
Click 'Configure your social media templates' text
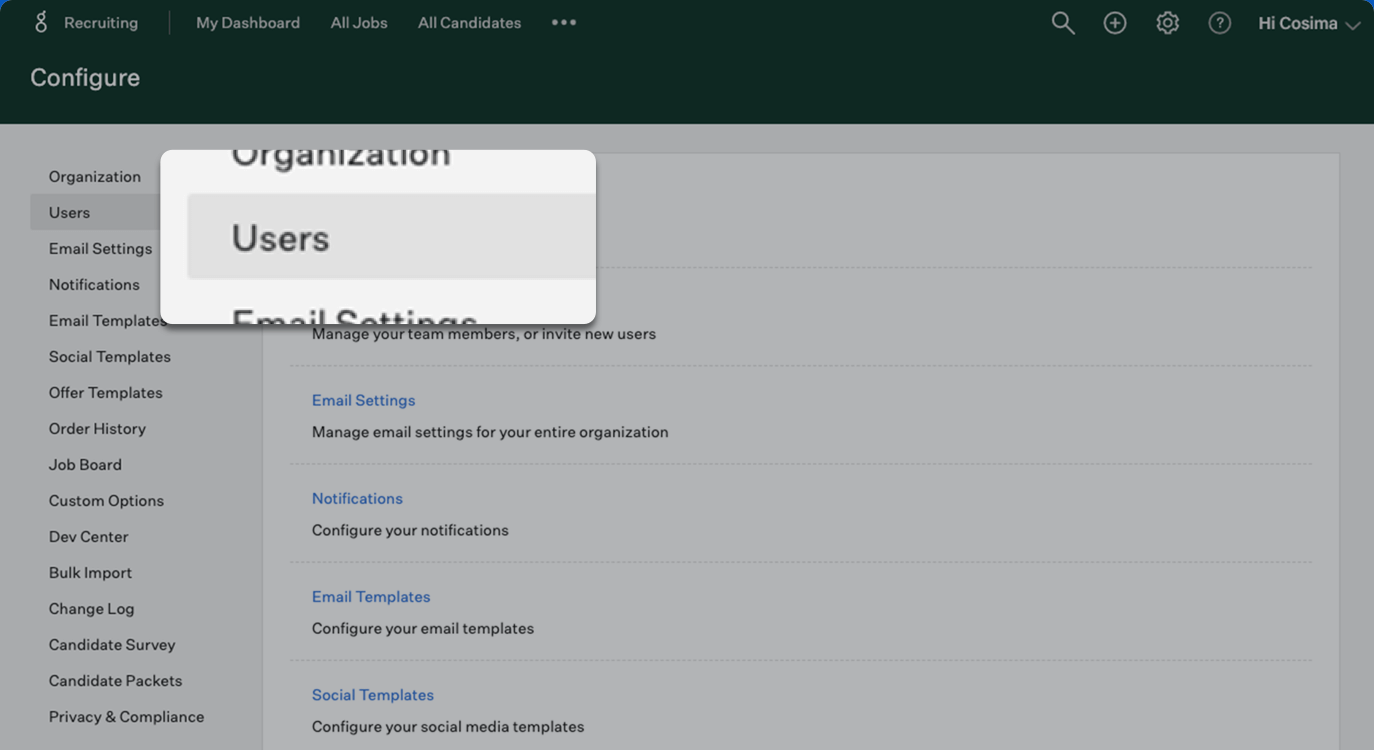tap(448, 726)
